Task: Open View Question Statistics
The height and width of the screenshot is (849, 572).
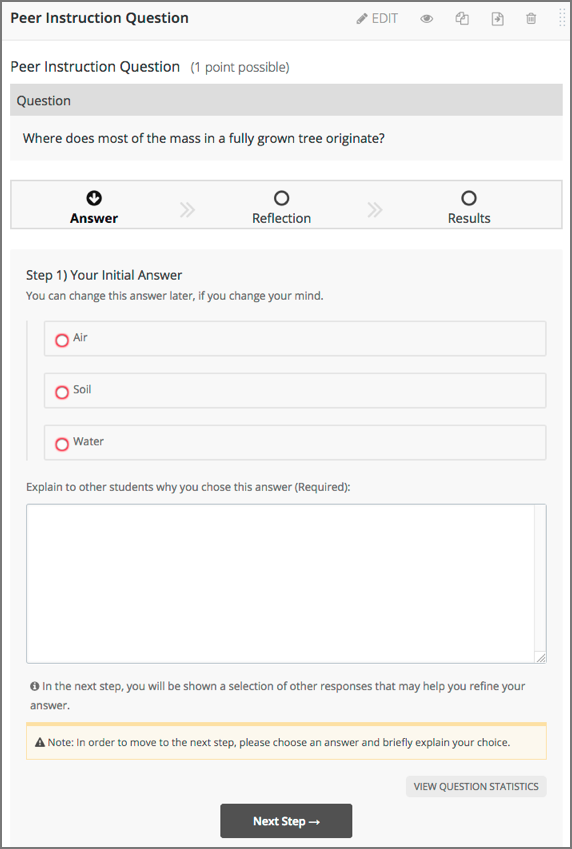Action: [x=476, y=786]
